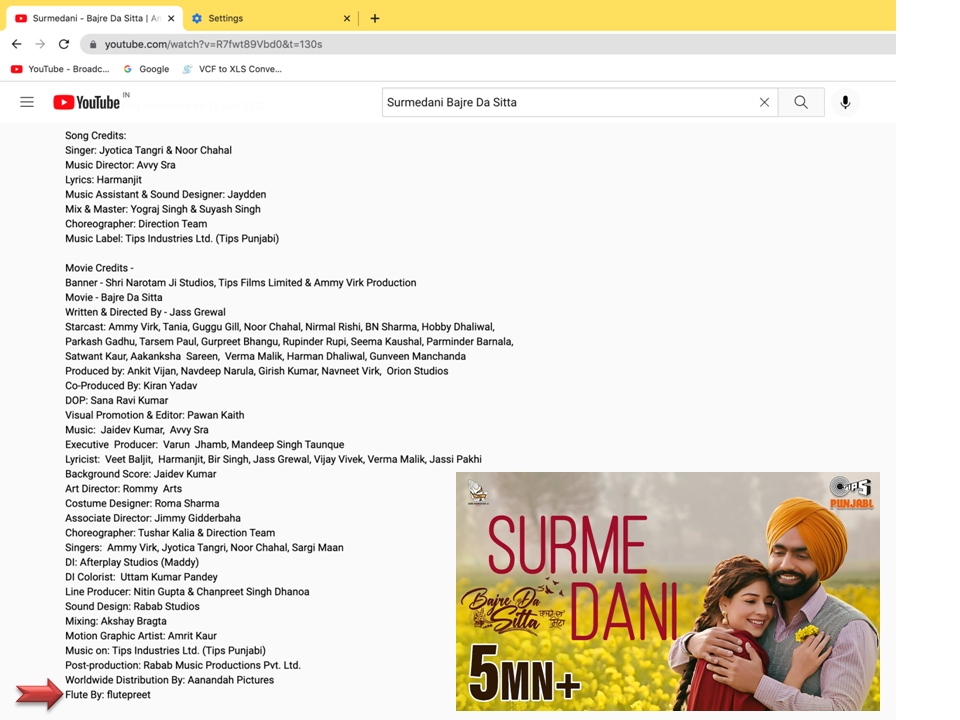Select the Surmedani - Bajre Da Sitta tab
This screenshot has height=720, width=960.
[x=90, y=18]
